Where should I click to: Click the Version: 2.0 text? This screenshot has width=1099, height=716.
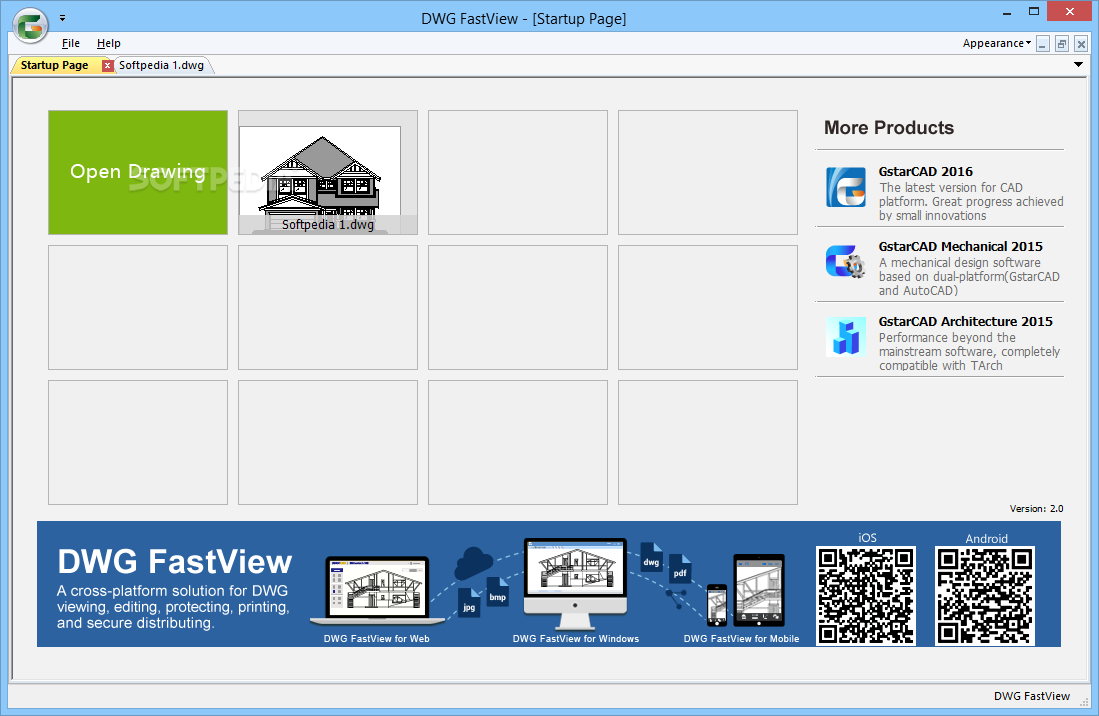click(1036, 509)
